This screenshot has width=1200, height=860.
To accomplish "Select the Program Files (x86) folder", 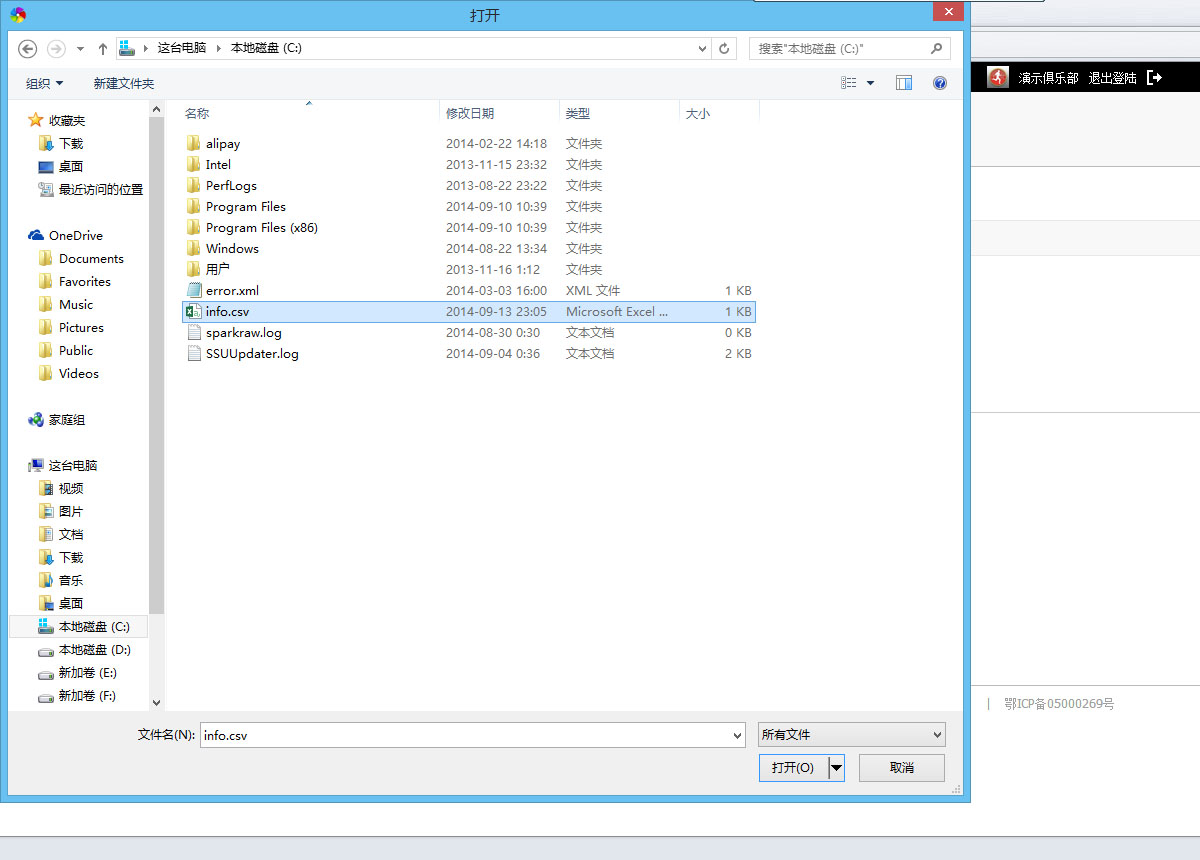I will [x=261, y=228].
